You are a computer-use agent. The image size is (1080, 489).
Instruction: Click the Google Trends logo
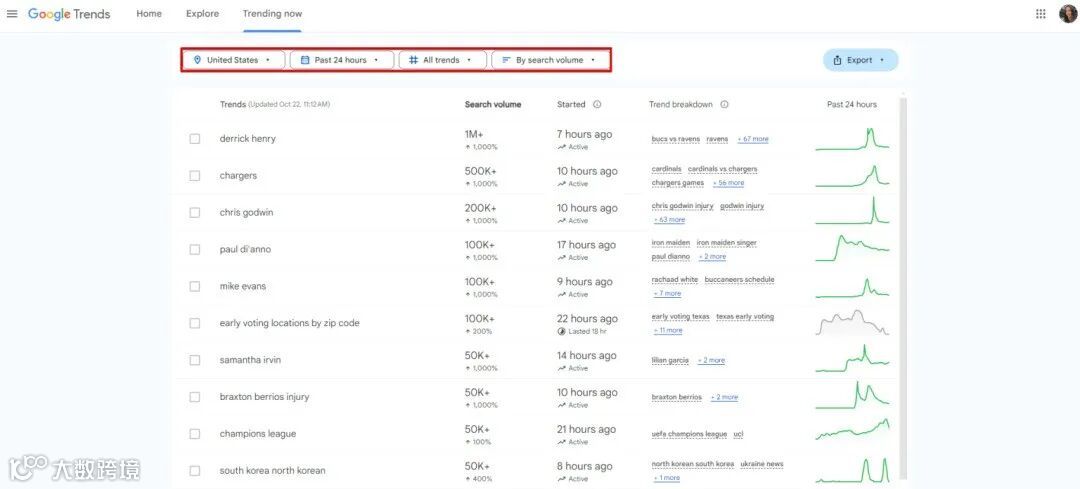69,14
